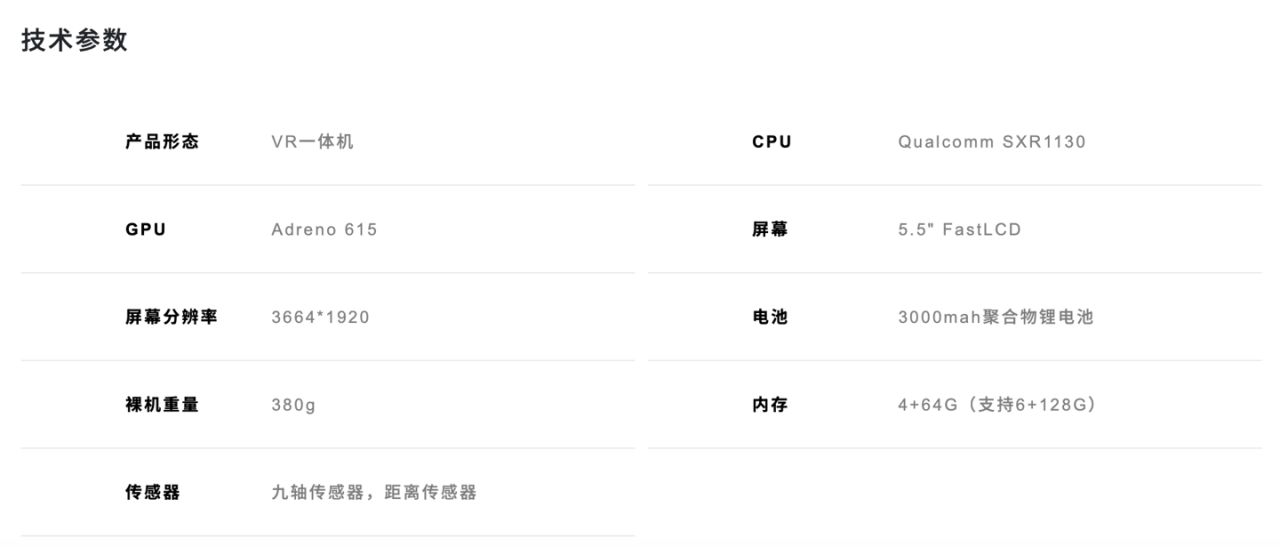Click the Qualcomm SXR1130 value
Screen dimensions: 1280x547
tap(991, 142)
